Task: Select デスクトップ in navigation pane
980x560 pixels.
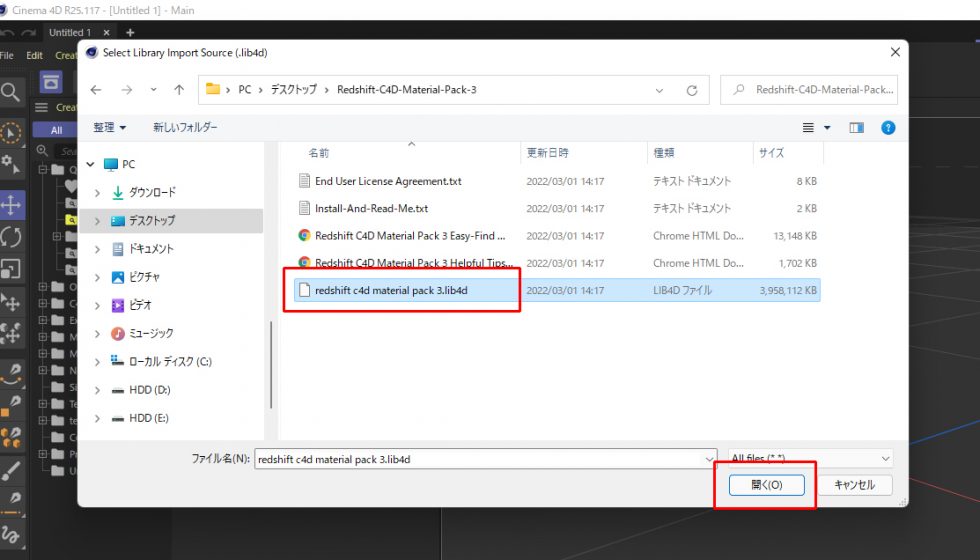Action: coord(152,221)
